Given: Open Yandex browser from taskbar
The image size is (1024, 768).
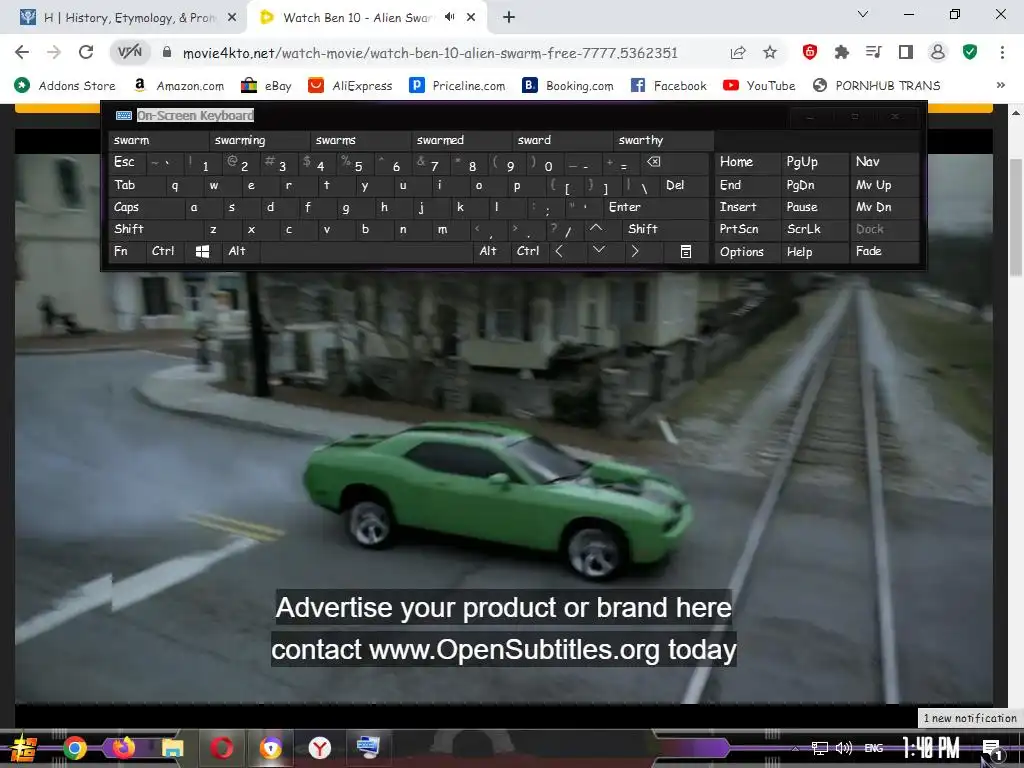Looking at the screenshot, I should pyautogui.click(x=319, y=748).
